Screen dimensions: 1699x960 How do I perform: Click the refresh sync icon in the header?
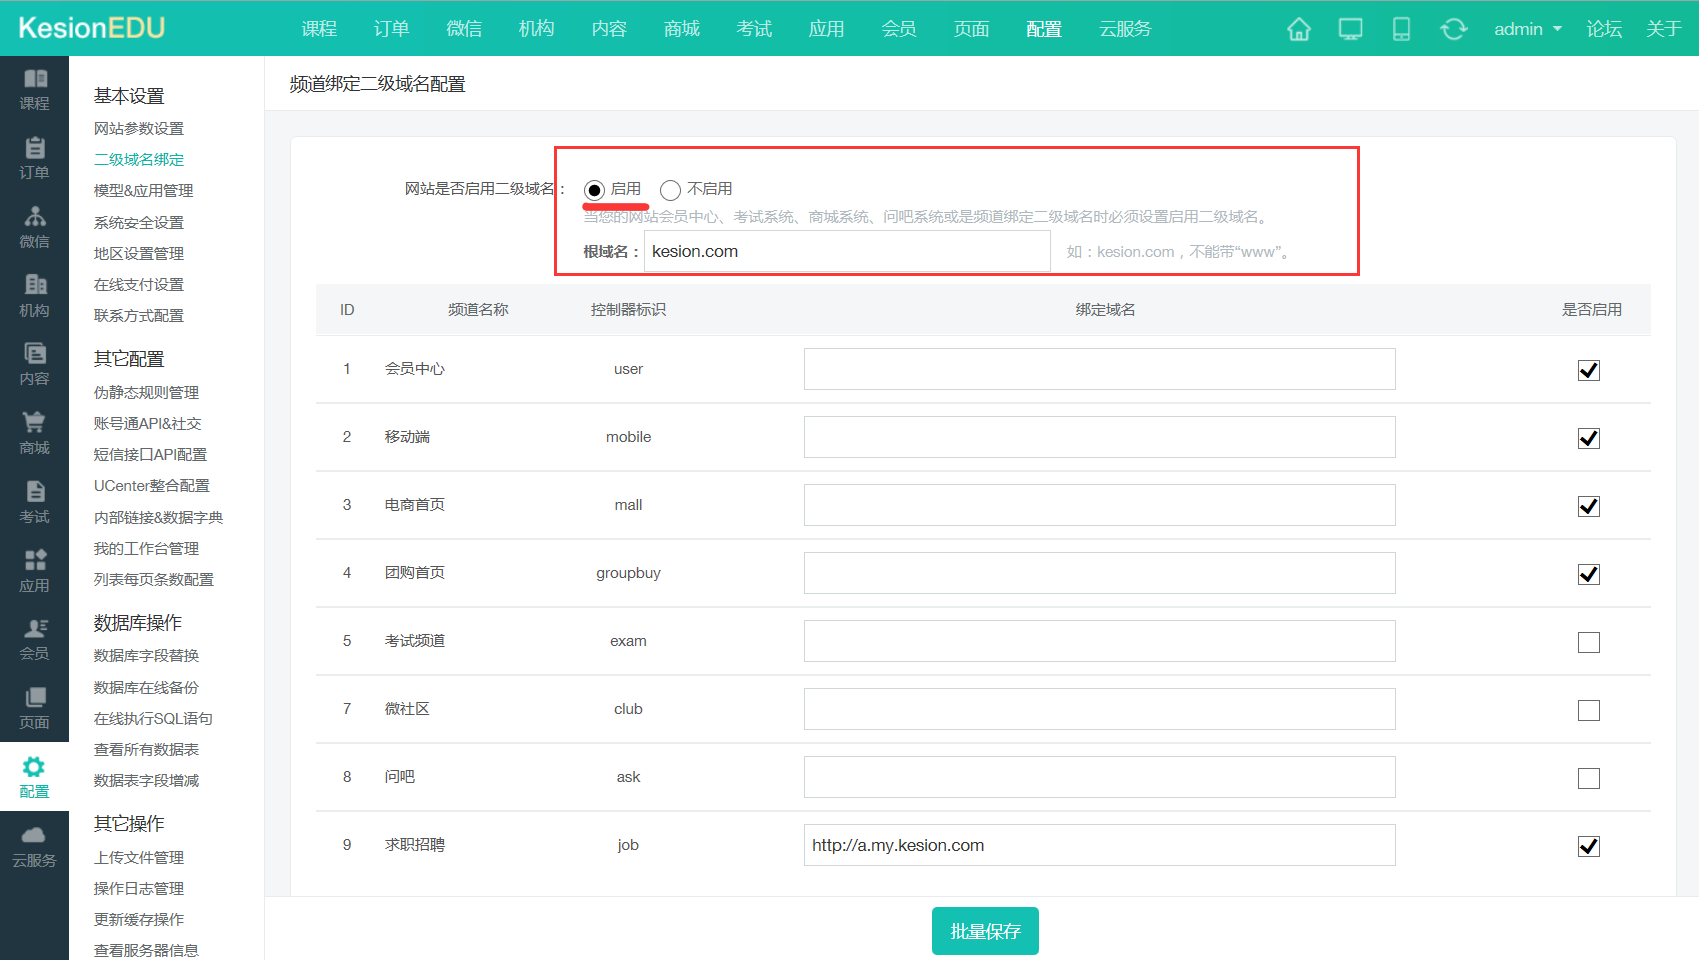tap(1453, 29)
